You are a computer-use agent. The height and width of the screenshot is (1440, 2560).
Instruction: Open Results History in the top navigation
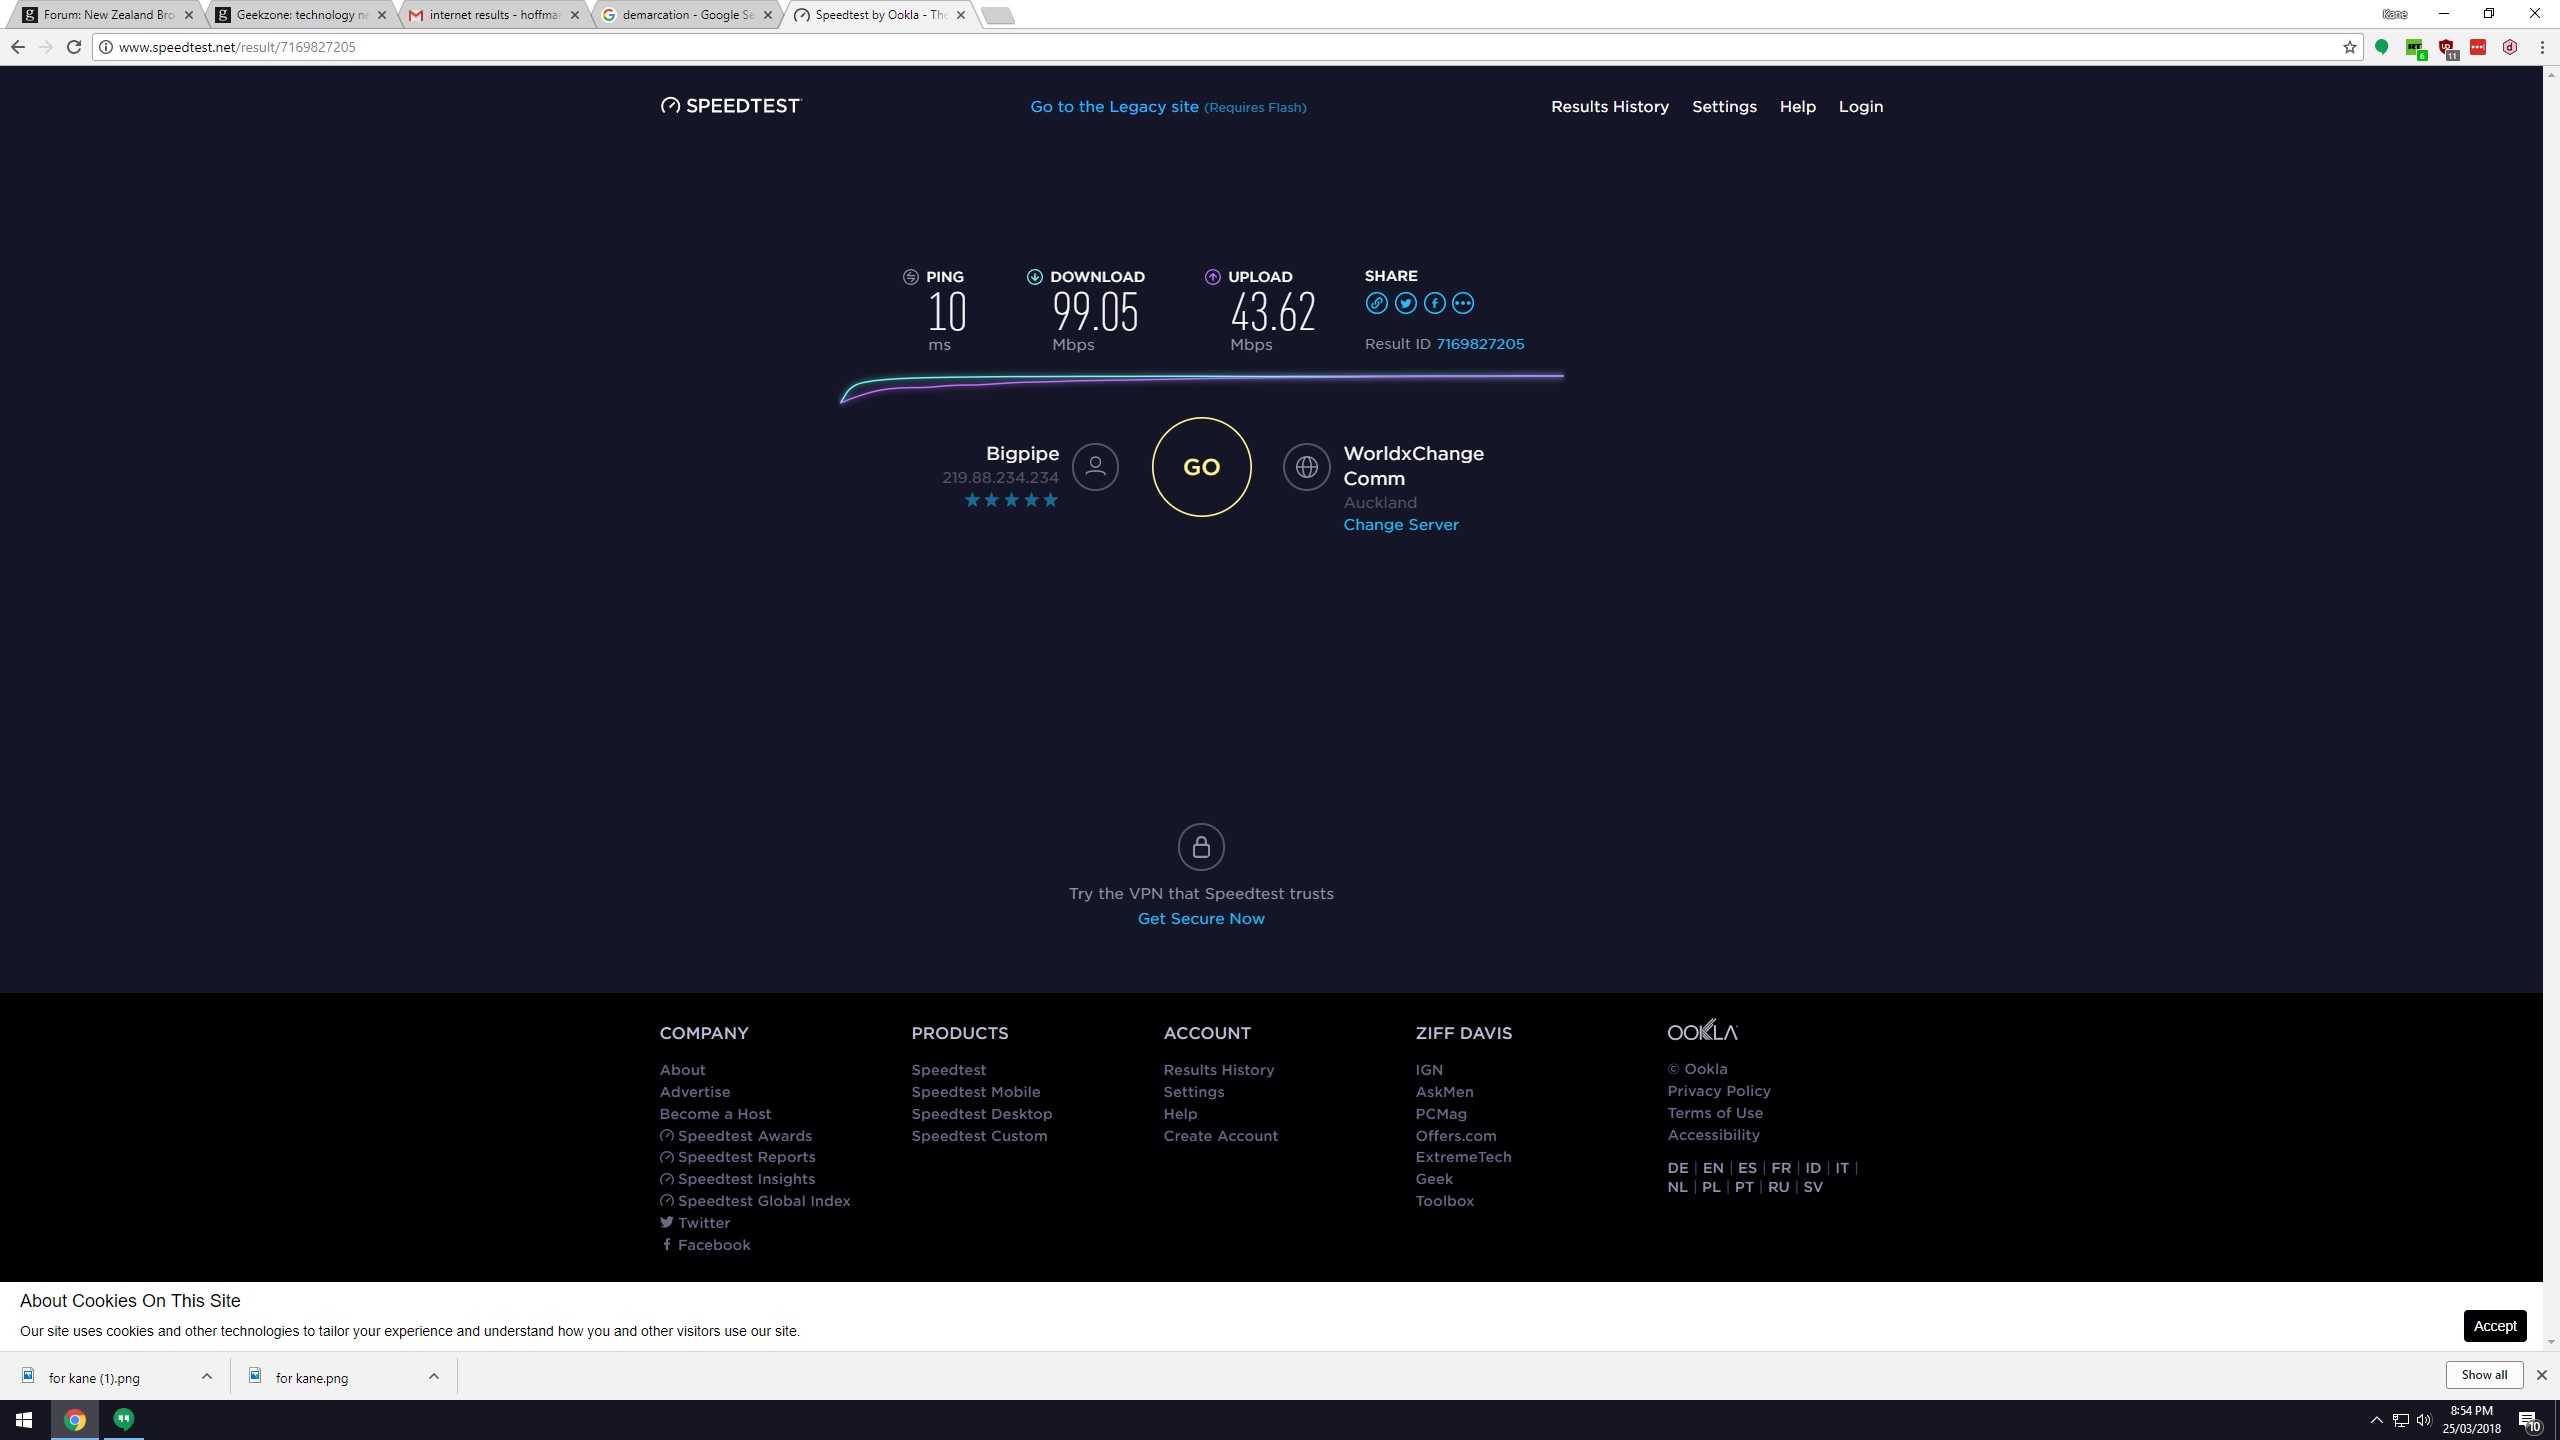[1609, 106]
